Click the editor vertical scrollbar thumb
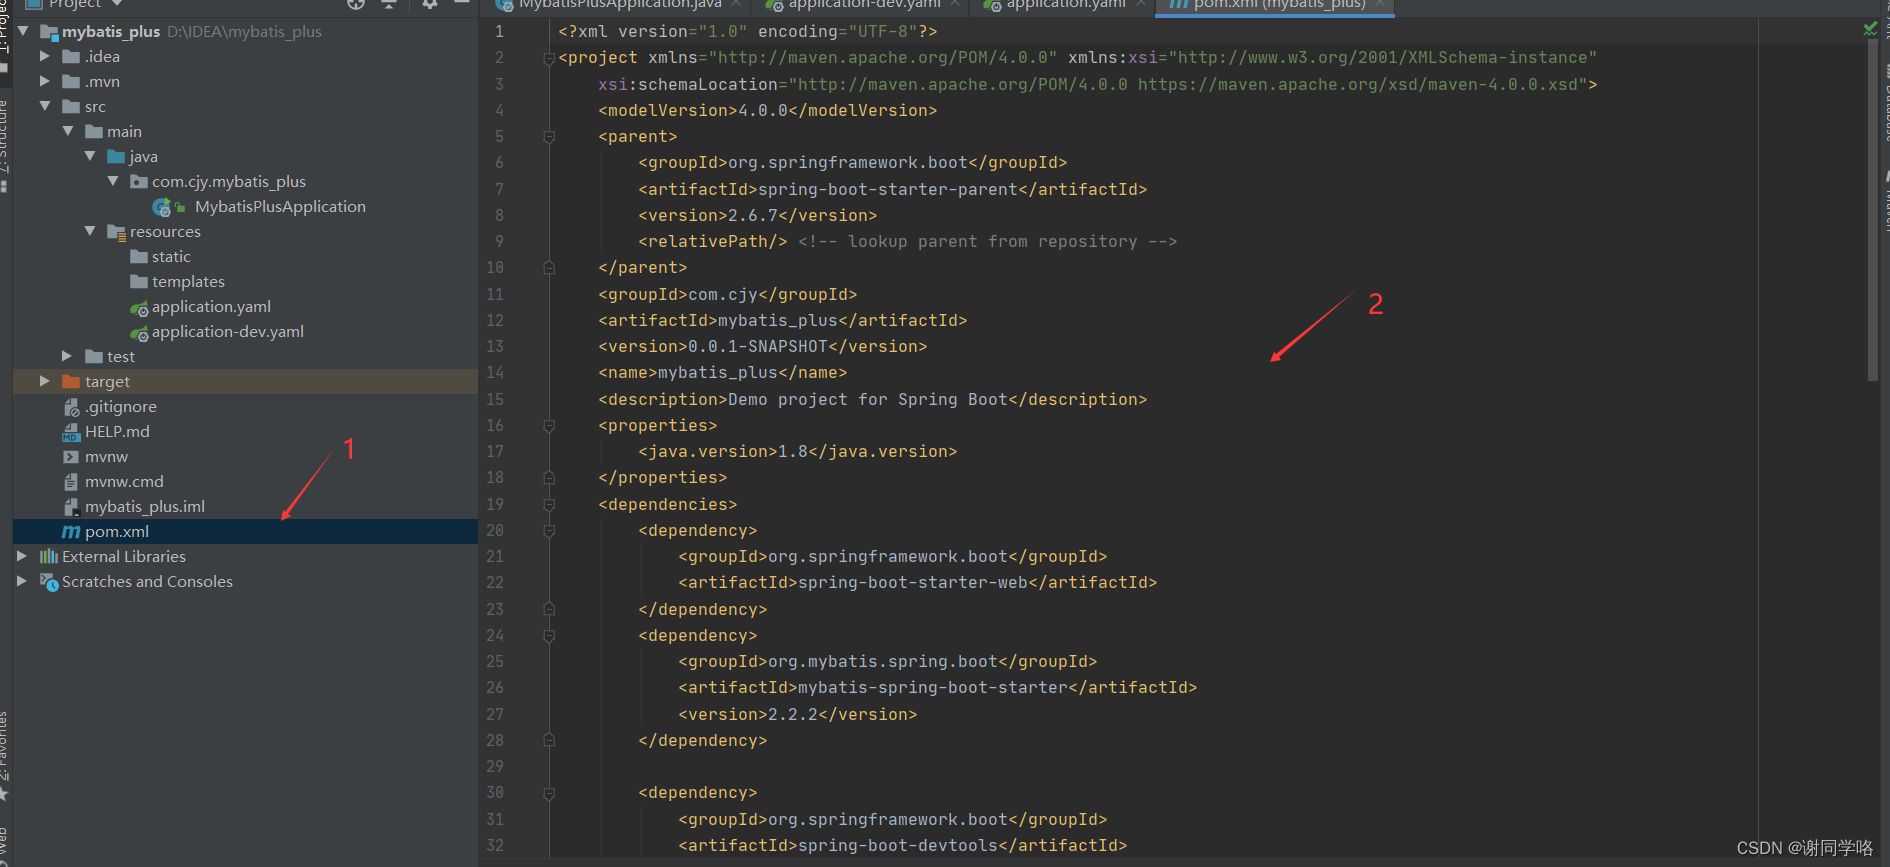 (x=1873, y=210)
